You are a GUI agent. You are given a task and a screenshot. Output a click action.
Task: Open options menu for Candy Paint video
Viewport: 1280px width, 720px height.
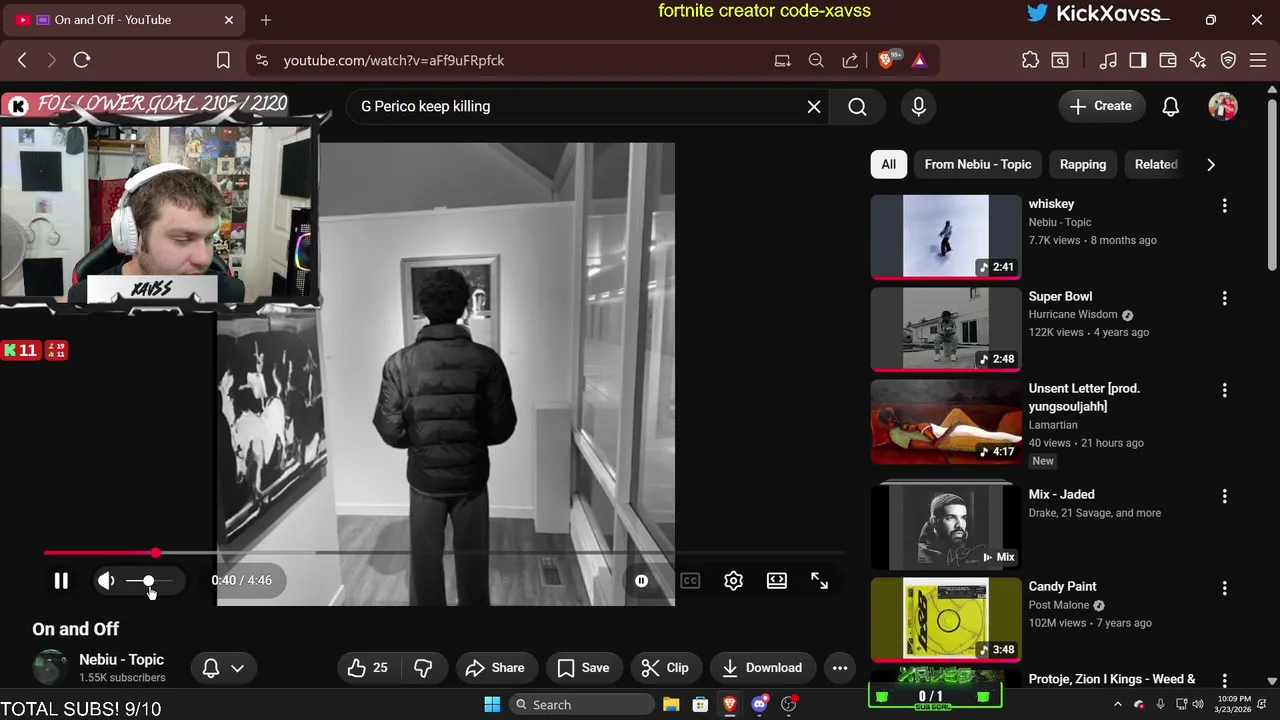[x=1224, y=588]
